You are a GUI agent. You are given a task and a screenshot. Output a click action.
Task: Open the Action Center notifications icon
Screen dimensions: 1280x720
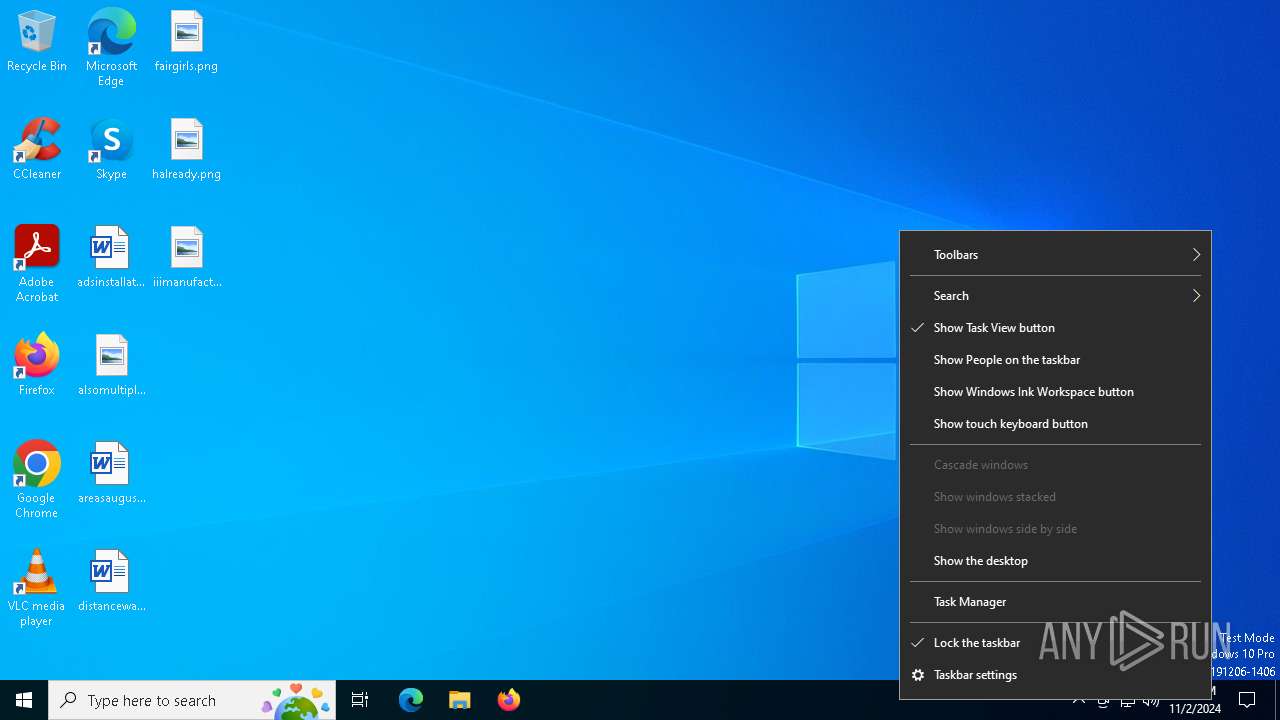point(1247,700)
